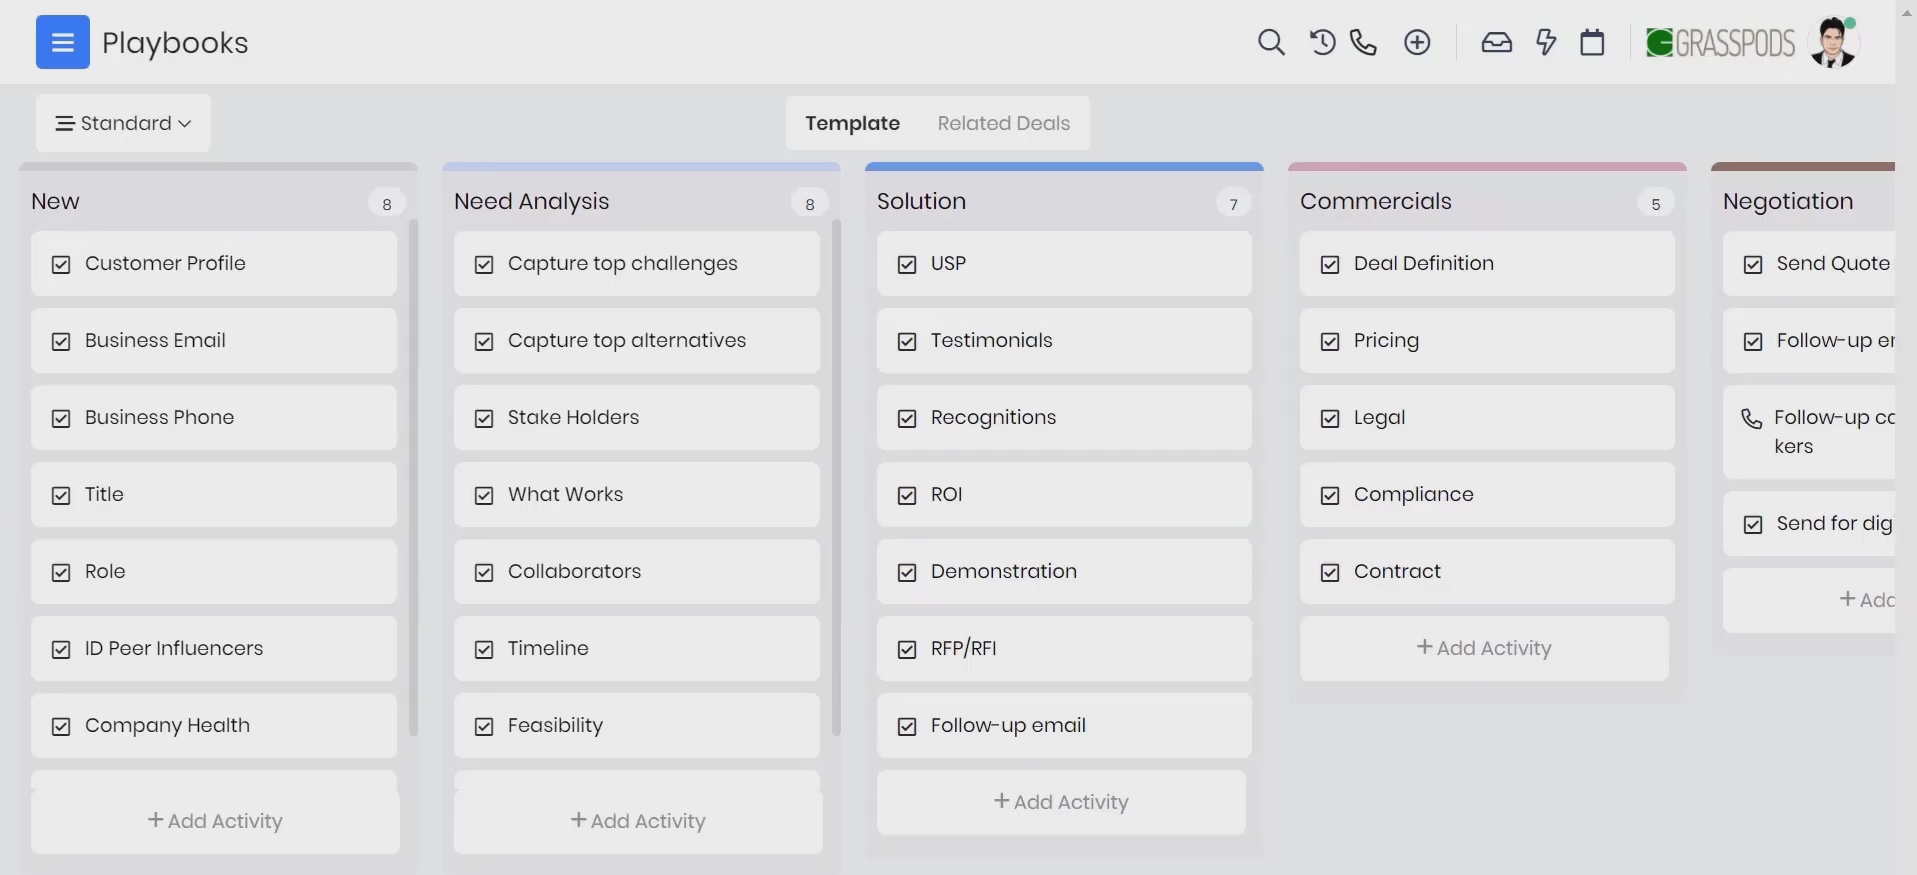The width and height of the screenshot is (1917, 875).
Task: Add Activity in the Solution column
Action: (x=1061, y=802)
